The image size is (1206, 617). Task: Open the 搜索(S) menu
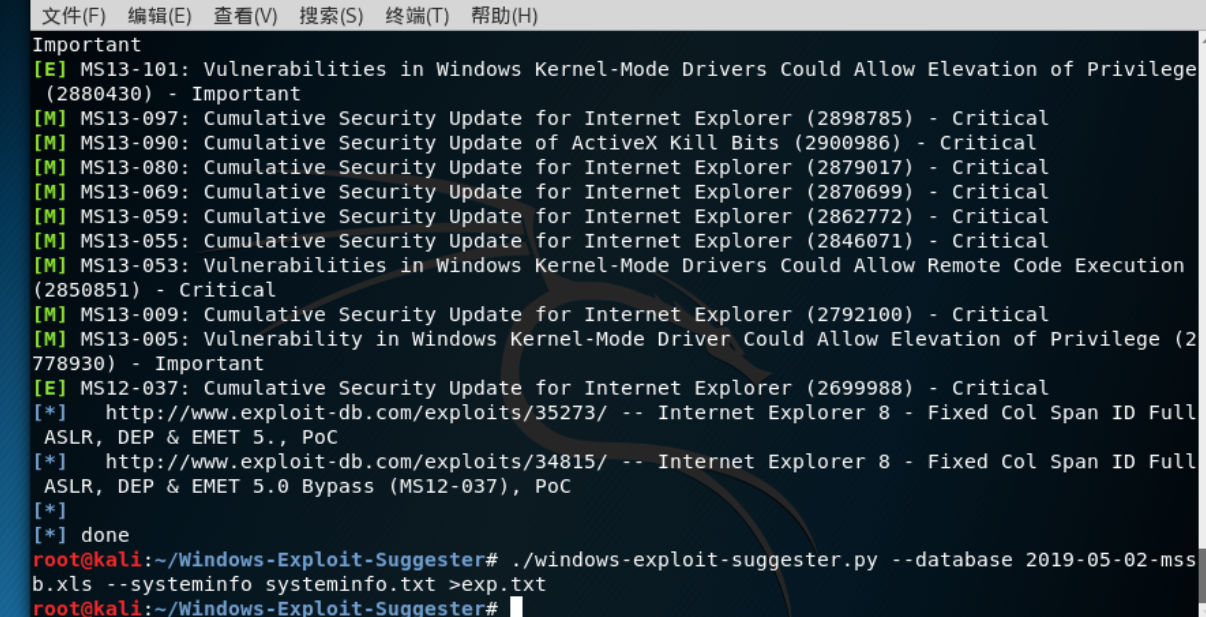click(x=331, y=16)
